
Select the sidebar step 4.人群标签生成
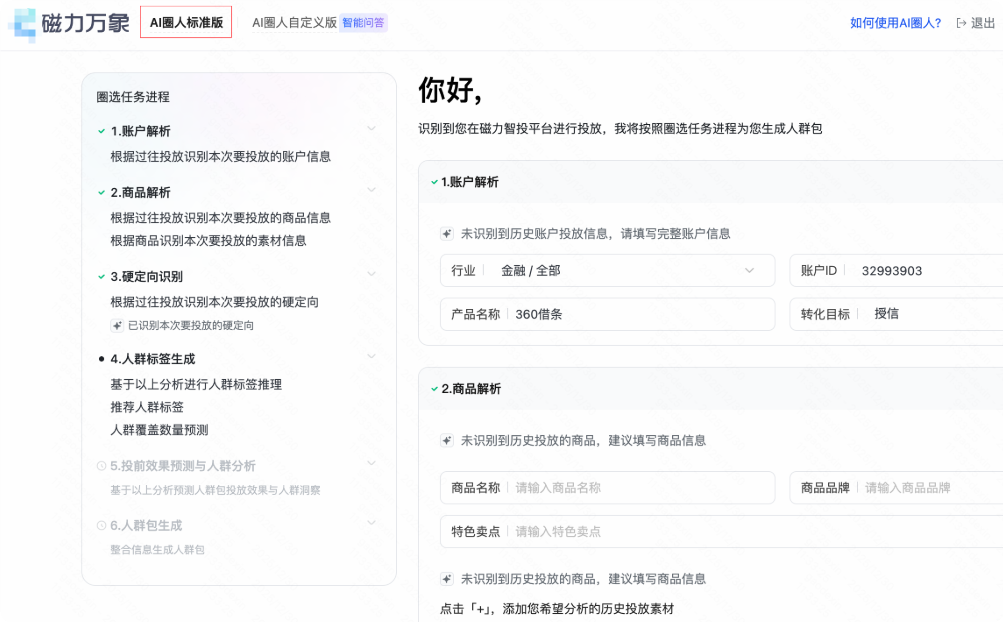click(153, 359)
